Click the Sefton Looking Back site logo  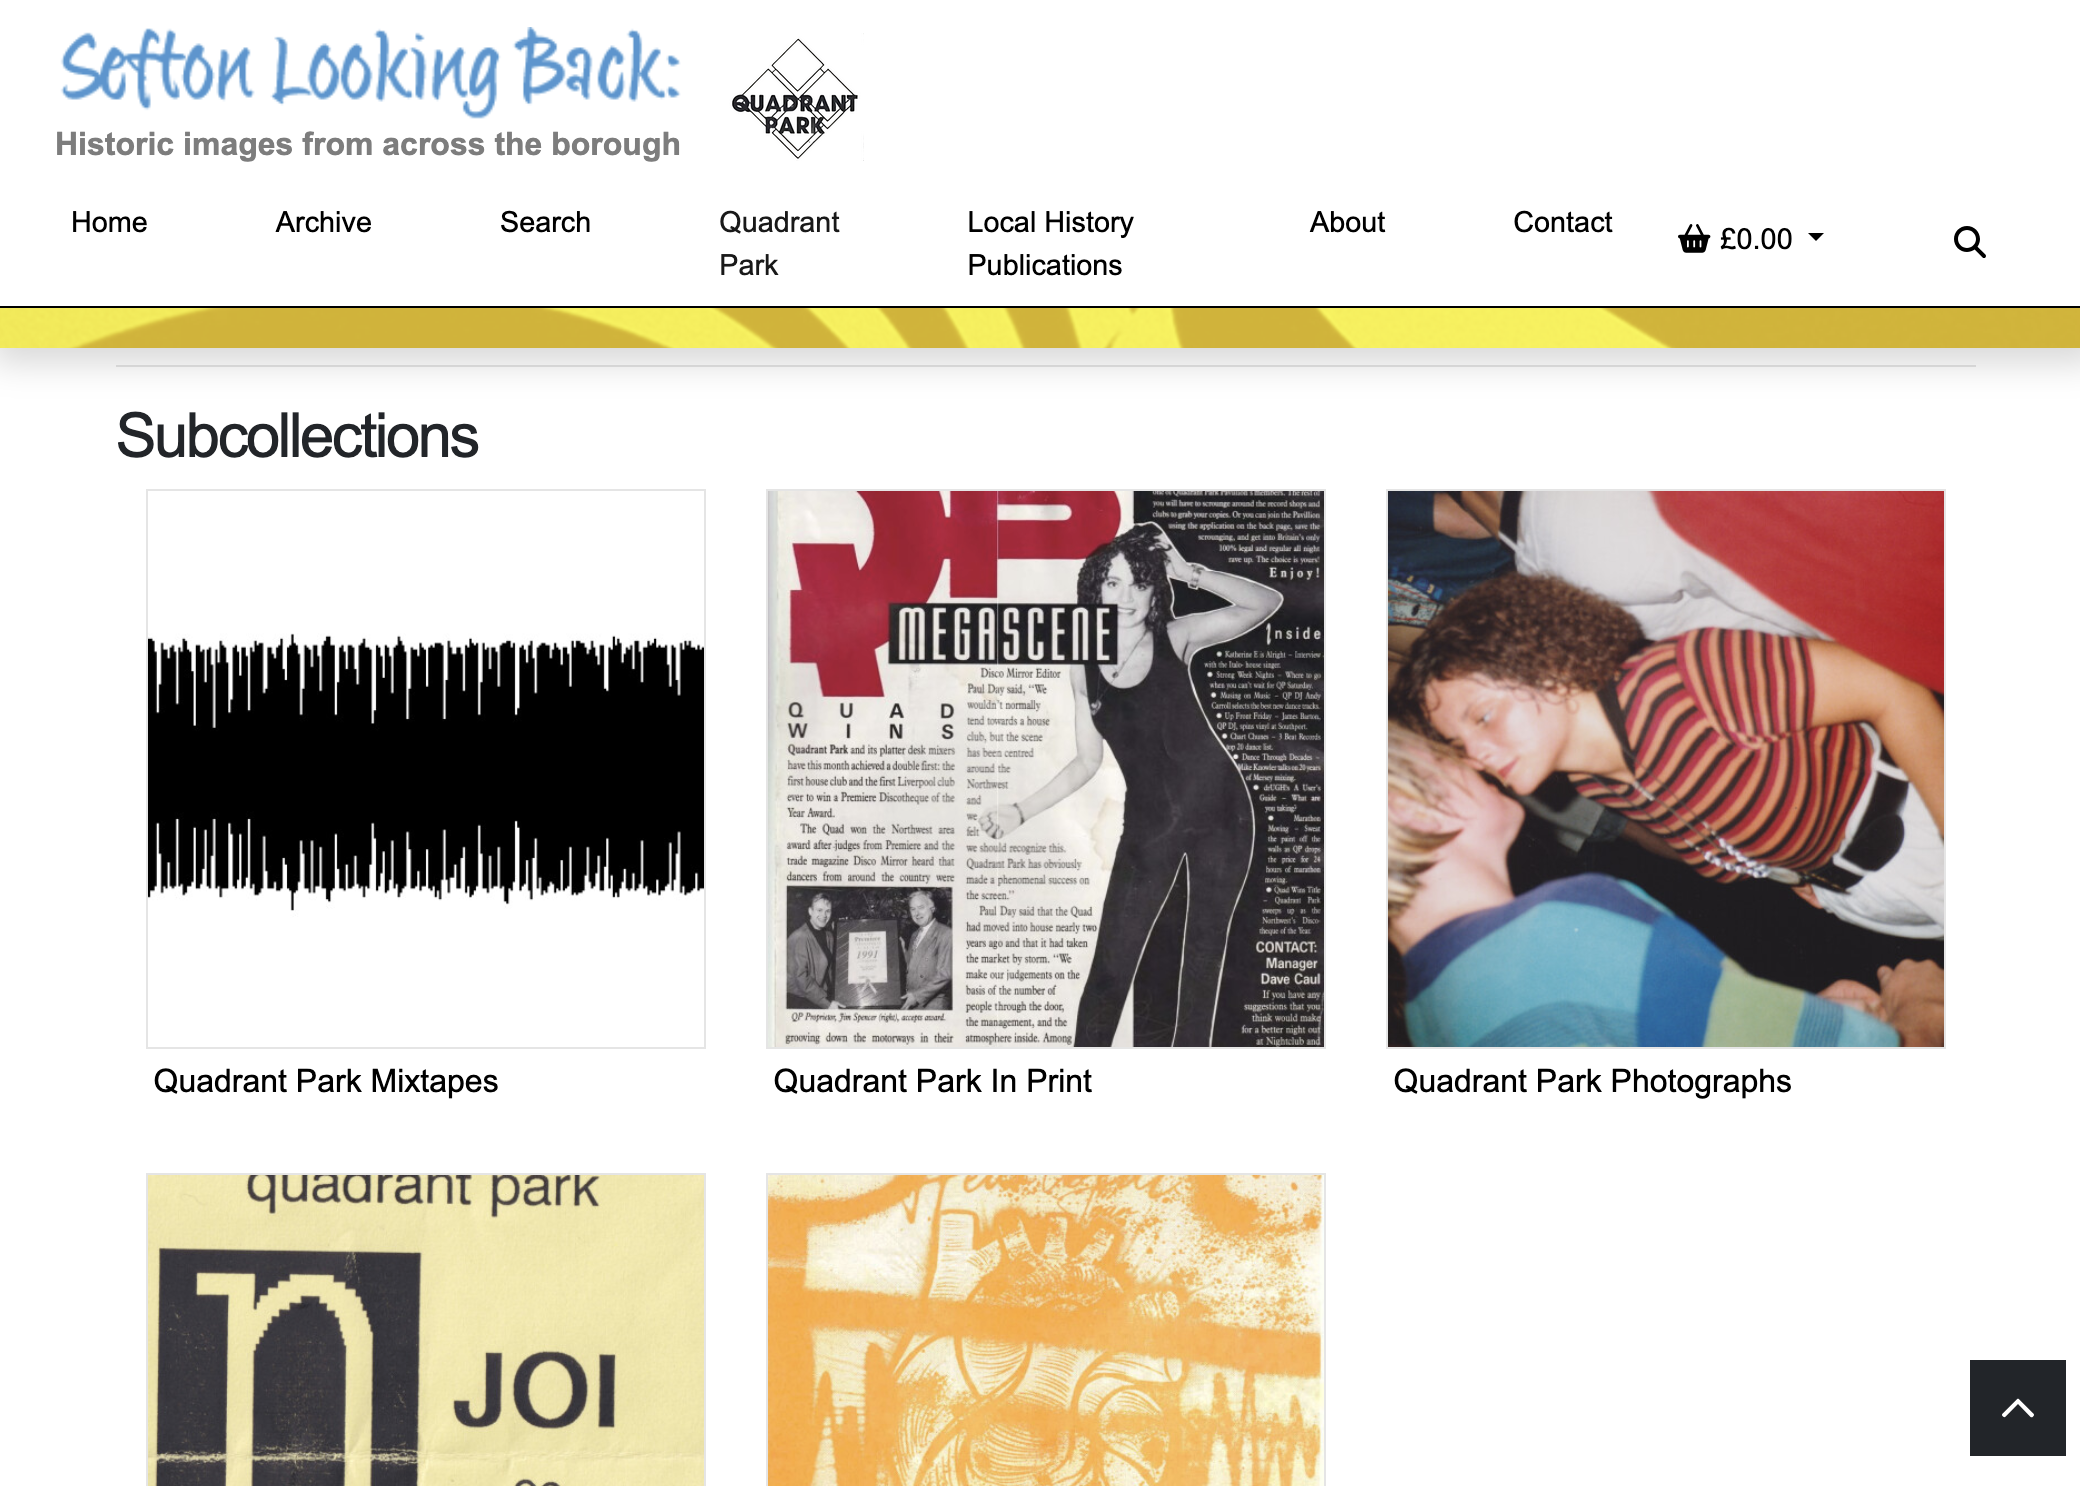369,93
